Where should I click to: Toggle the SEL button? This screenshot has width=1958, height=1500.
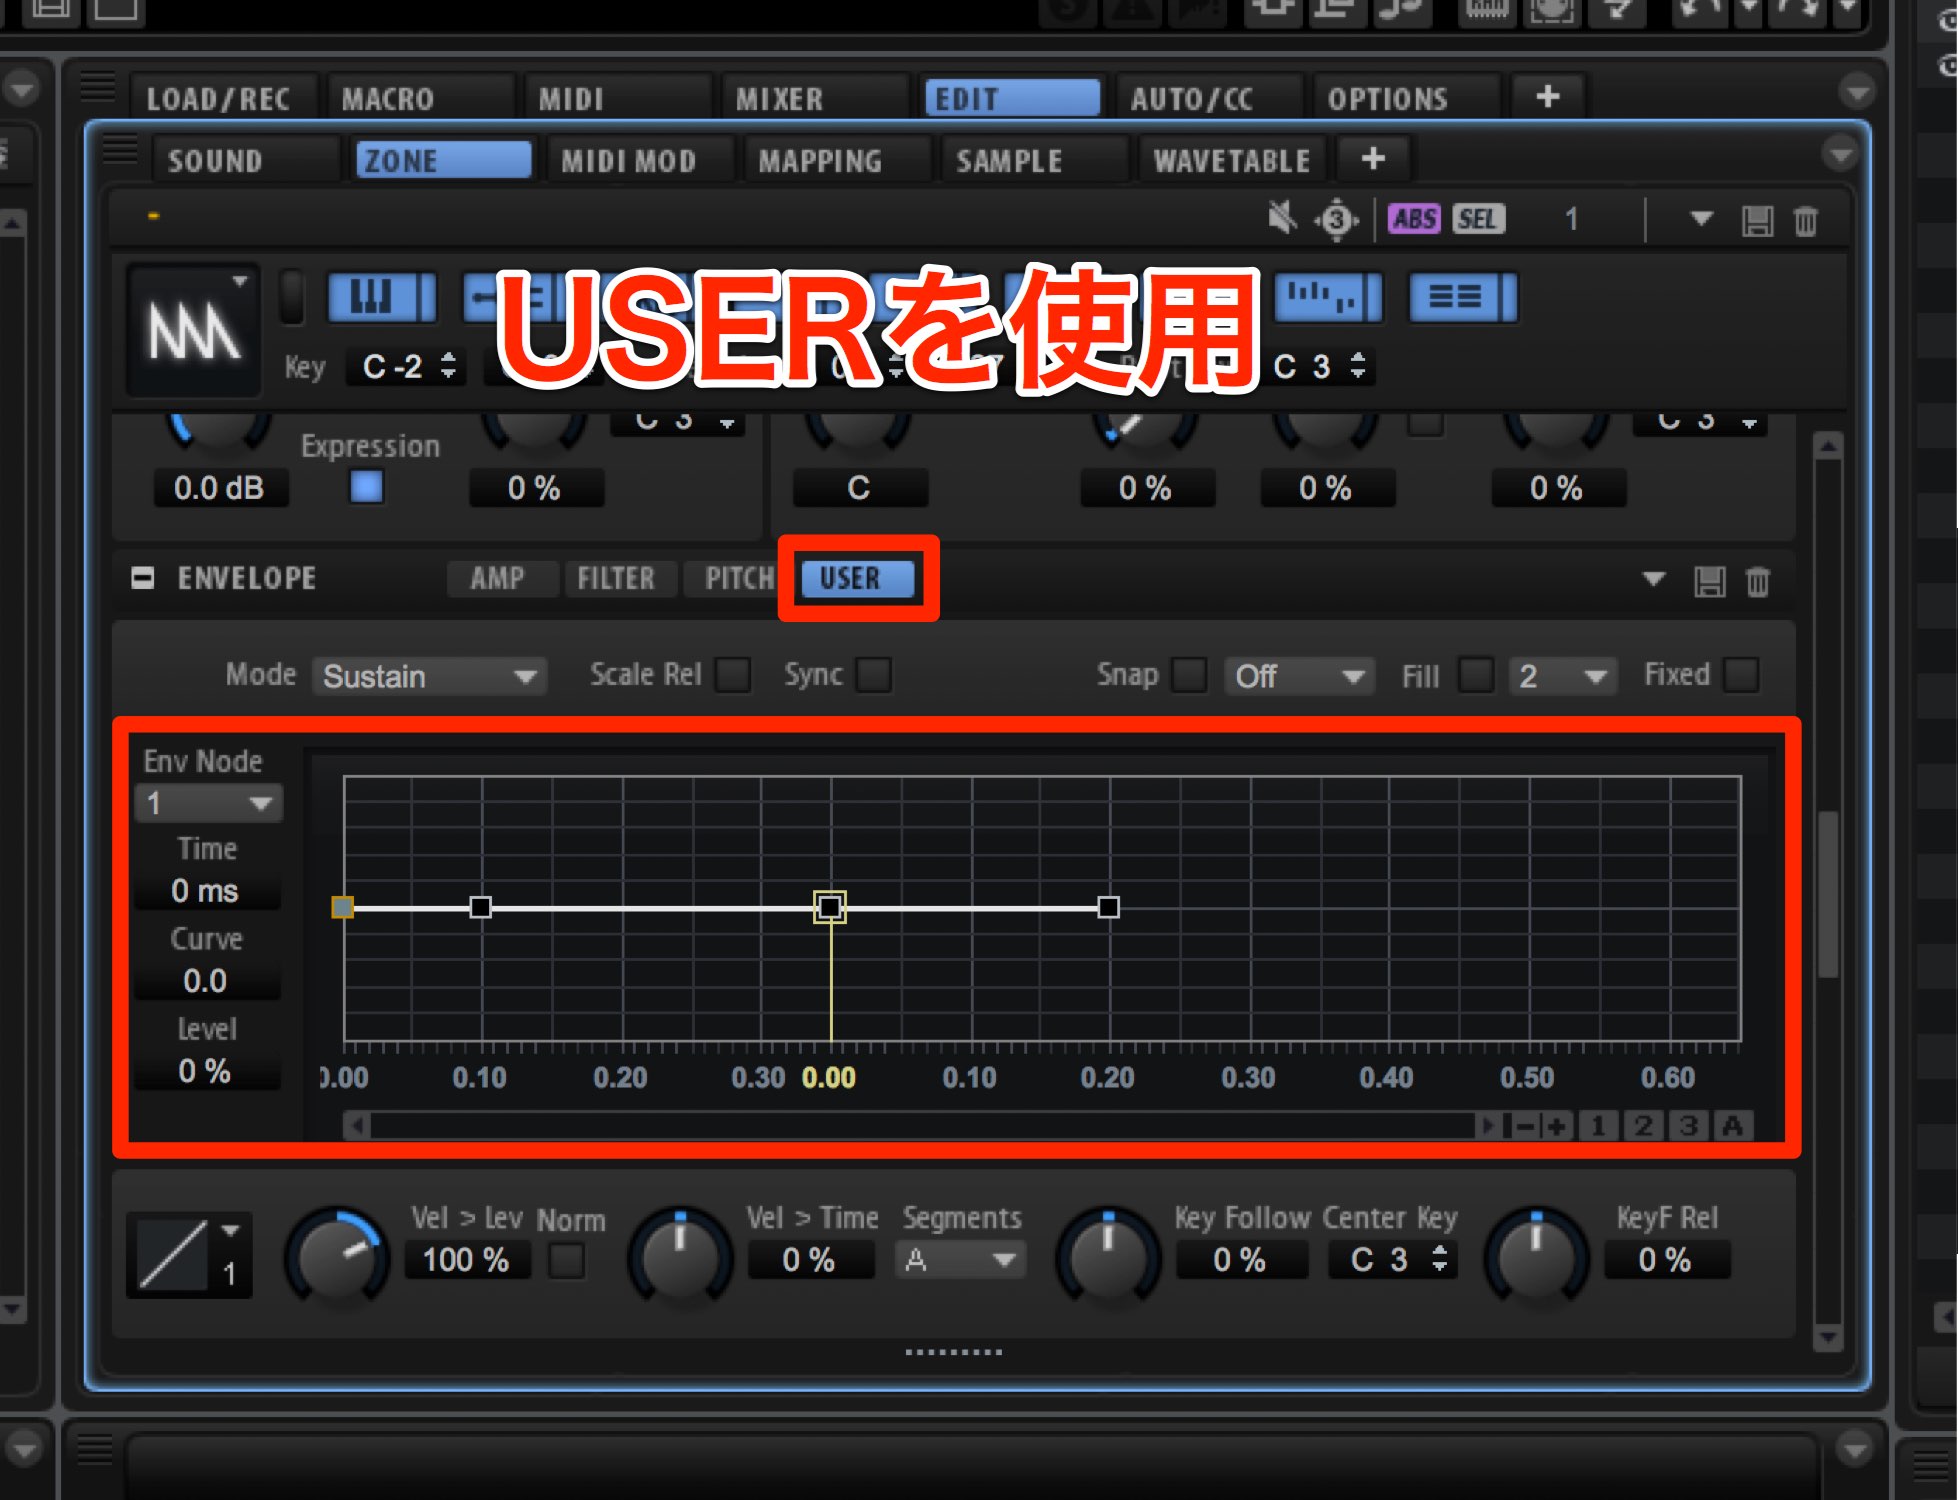(1478, 219)
